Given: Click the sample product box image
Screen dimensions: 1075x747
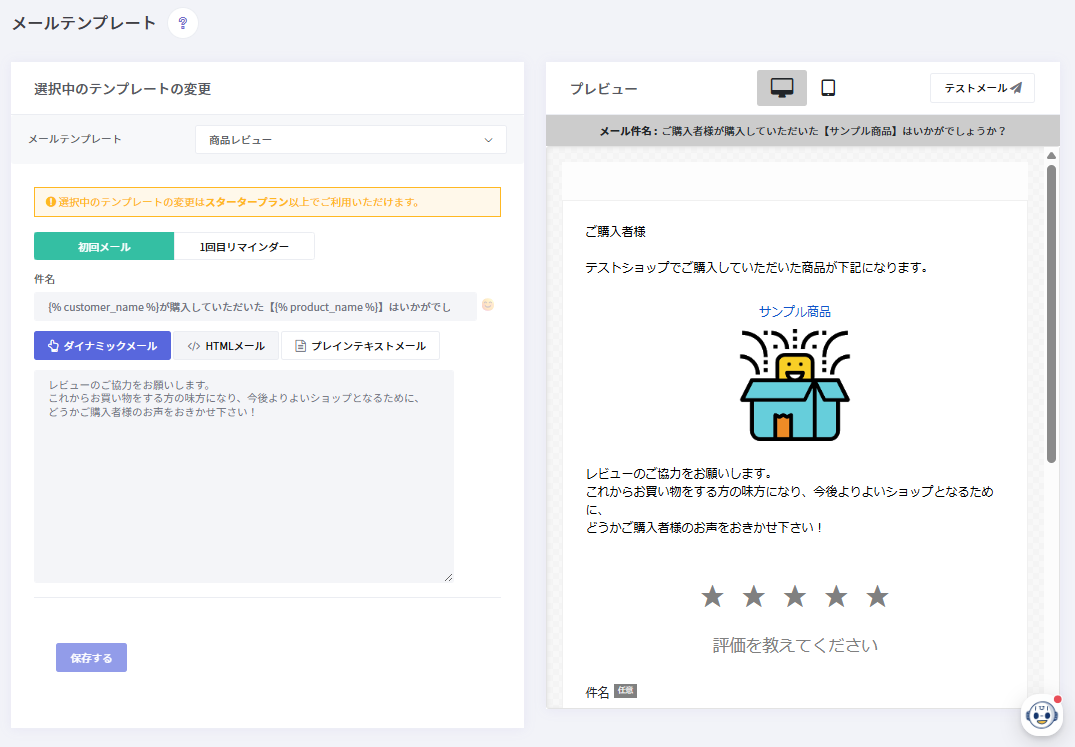Looking at the screenshot, I should (794, 385).
